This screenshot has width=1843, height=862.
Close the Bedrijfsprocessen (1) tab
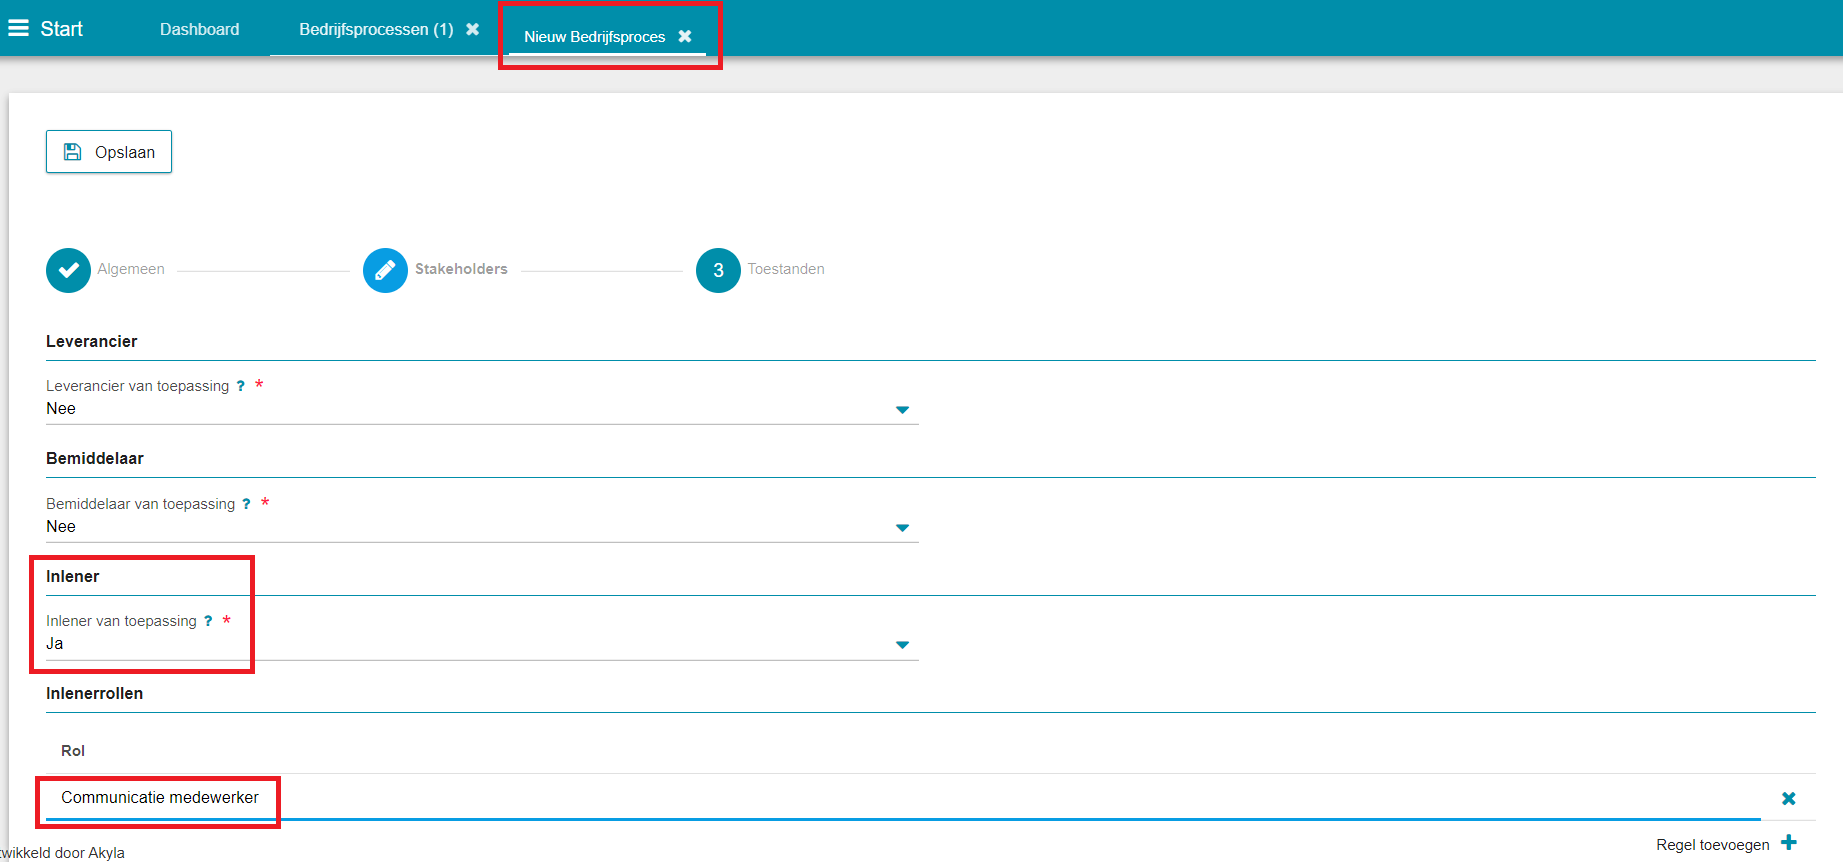pyautogui.click(x=473, y=29)
